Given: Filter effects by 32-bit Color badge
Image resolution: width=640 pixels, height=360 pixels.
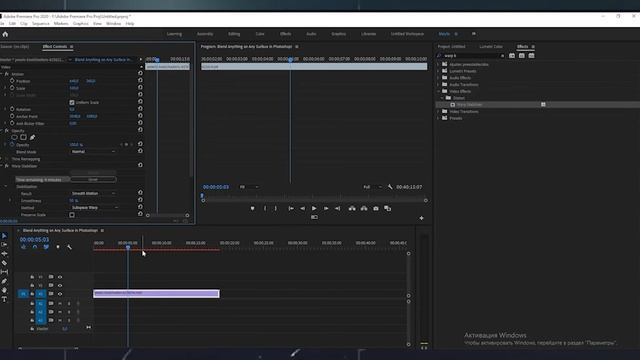Looking at the screenshot, I should (x=522, y=56).
